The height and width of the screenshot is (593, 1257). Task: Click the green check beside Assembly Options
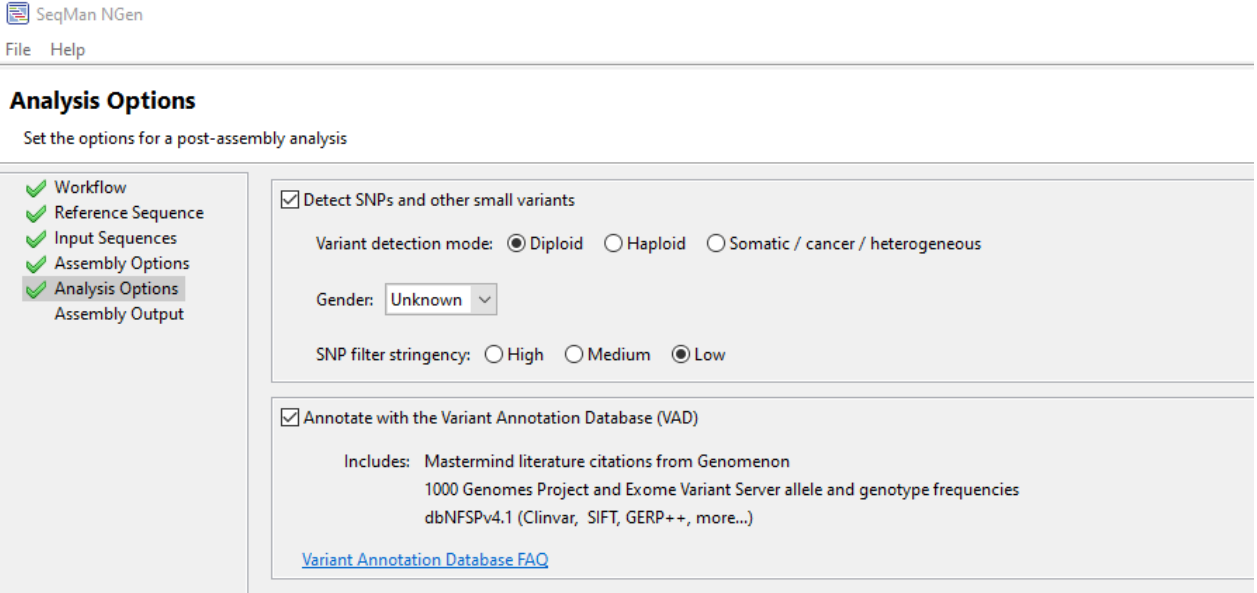tap(36, 264)
